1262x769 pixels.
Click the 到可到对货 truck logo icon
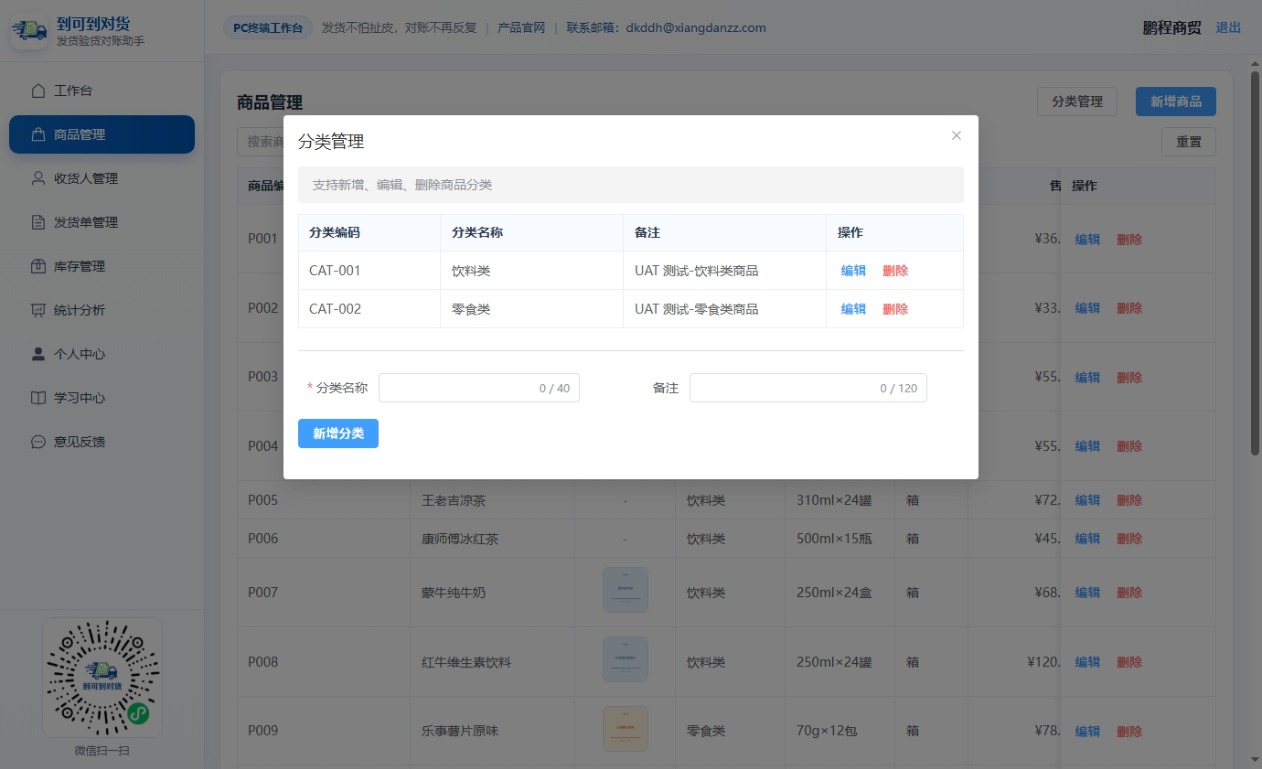tap(30, 31)
